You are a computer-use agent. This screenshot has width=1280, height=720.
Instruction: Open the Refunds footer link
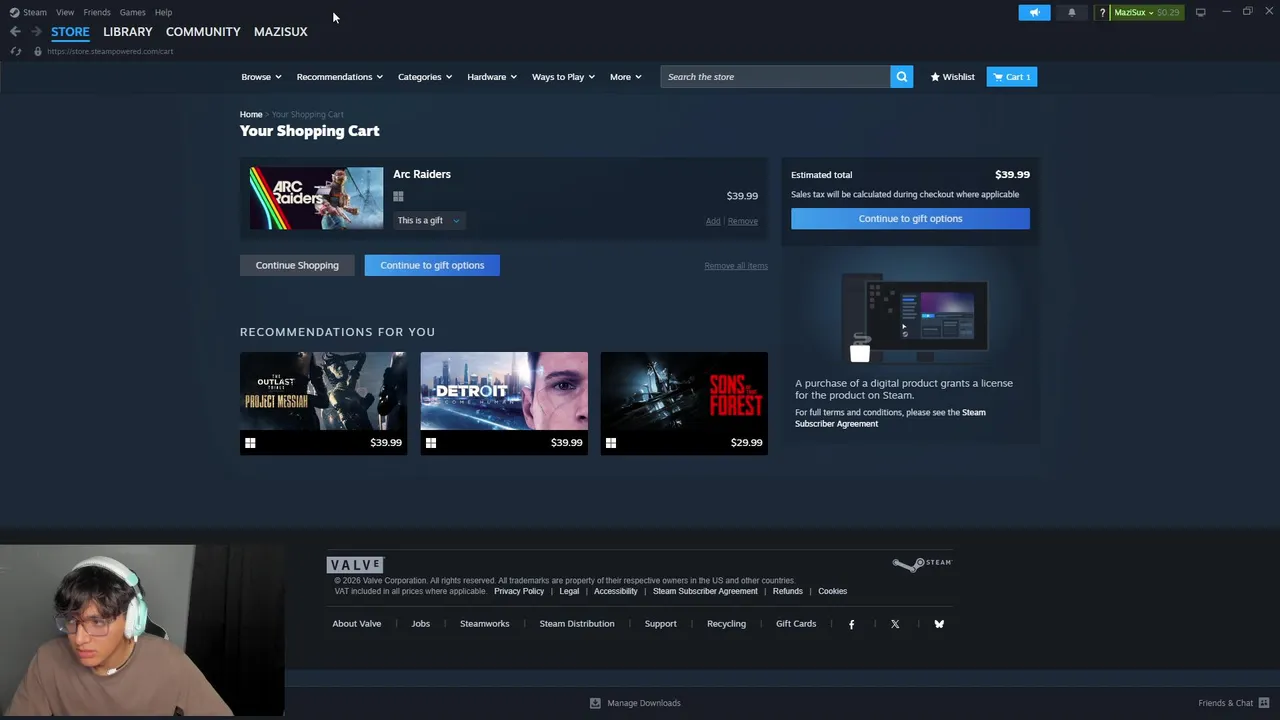pyautogui.click(x=788, y=591)
